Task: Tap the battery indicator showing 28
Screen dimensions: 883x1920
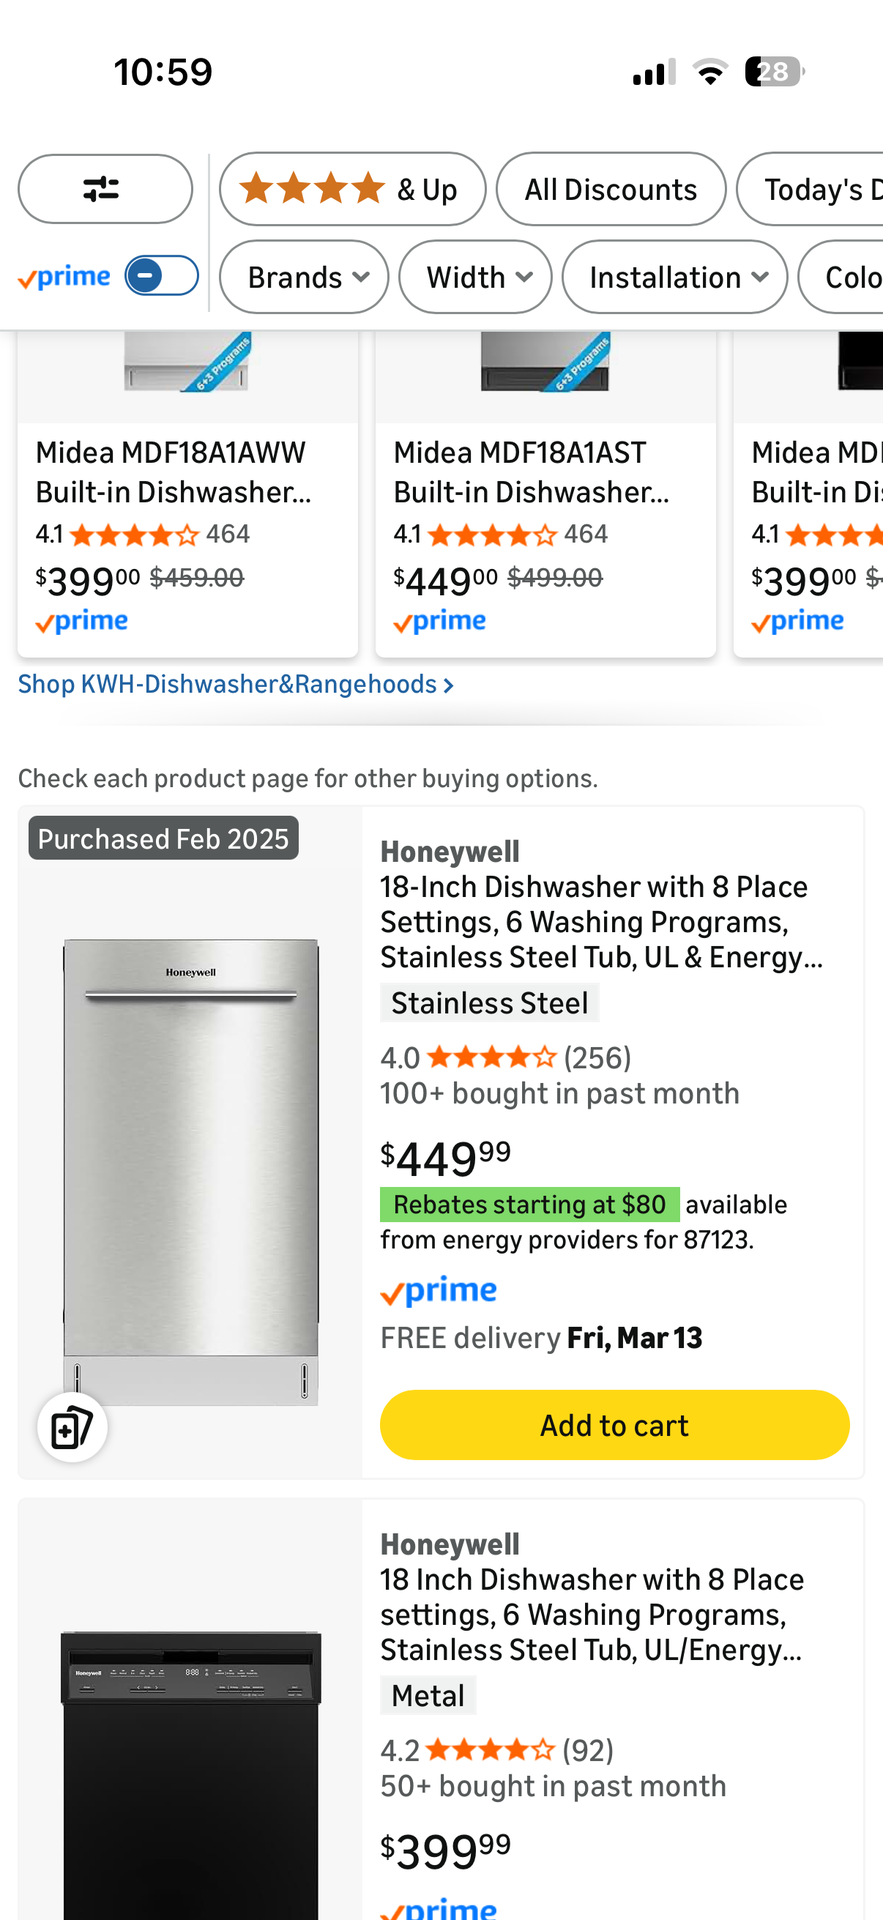Action: [x=772, y=70]
